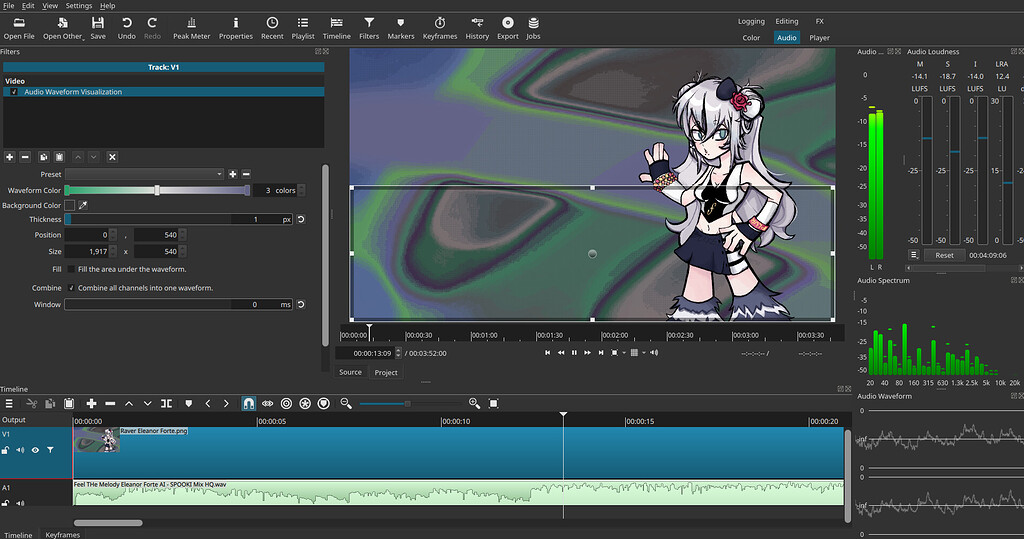The height and width of the screenshot is (539, 1024).
Task: Click the Background Color swatch
Action: (x=70, y=205)
